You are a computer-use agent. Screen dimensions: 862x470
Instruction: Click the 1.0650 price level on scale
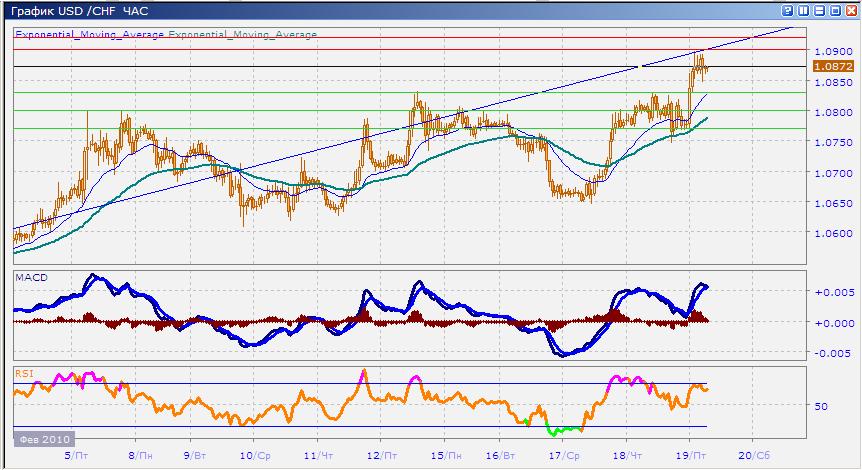[x=833, y=203]
